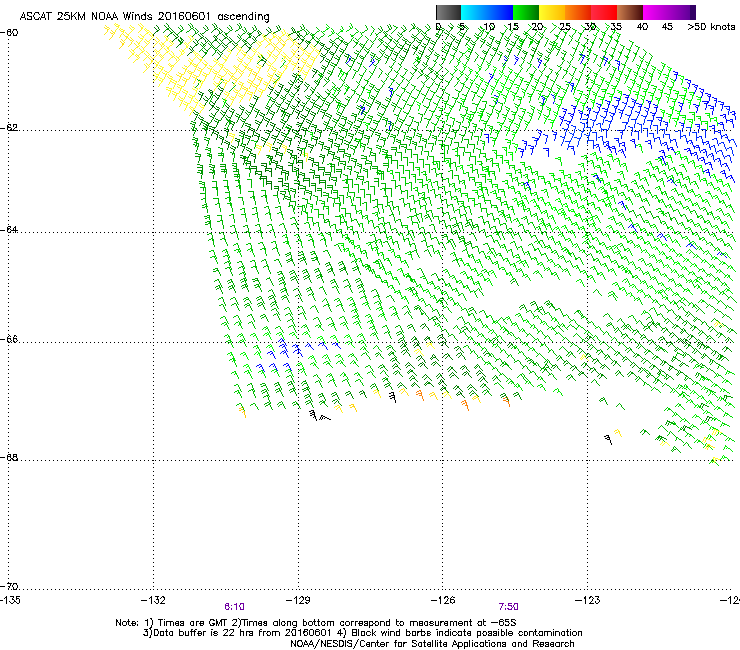Click the '-62' latitude axis label

coord(9,128)
